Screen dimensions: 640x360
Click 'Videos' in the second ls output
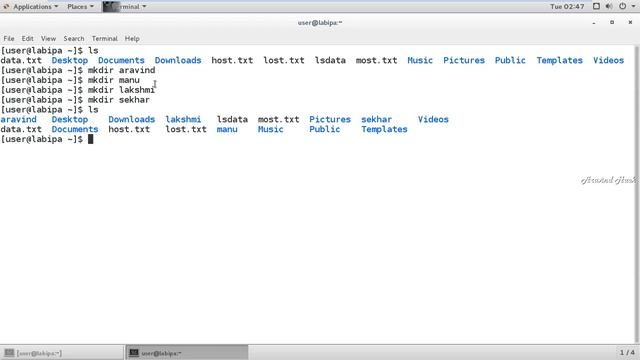coord(433,119)
